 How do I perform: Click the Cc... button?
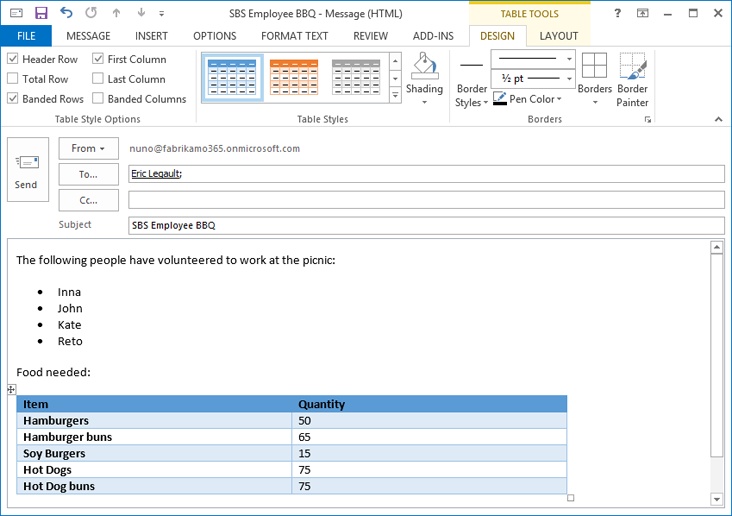(x=89, y=200)
